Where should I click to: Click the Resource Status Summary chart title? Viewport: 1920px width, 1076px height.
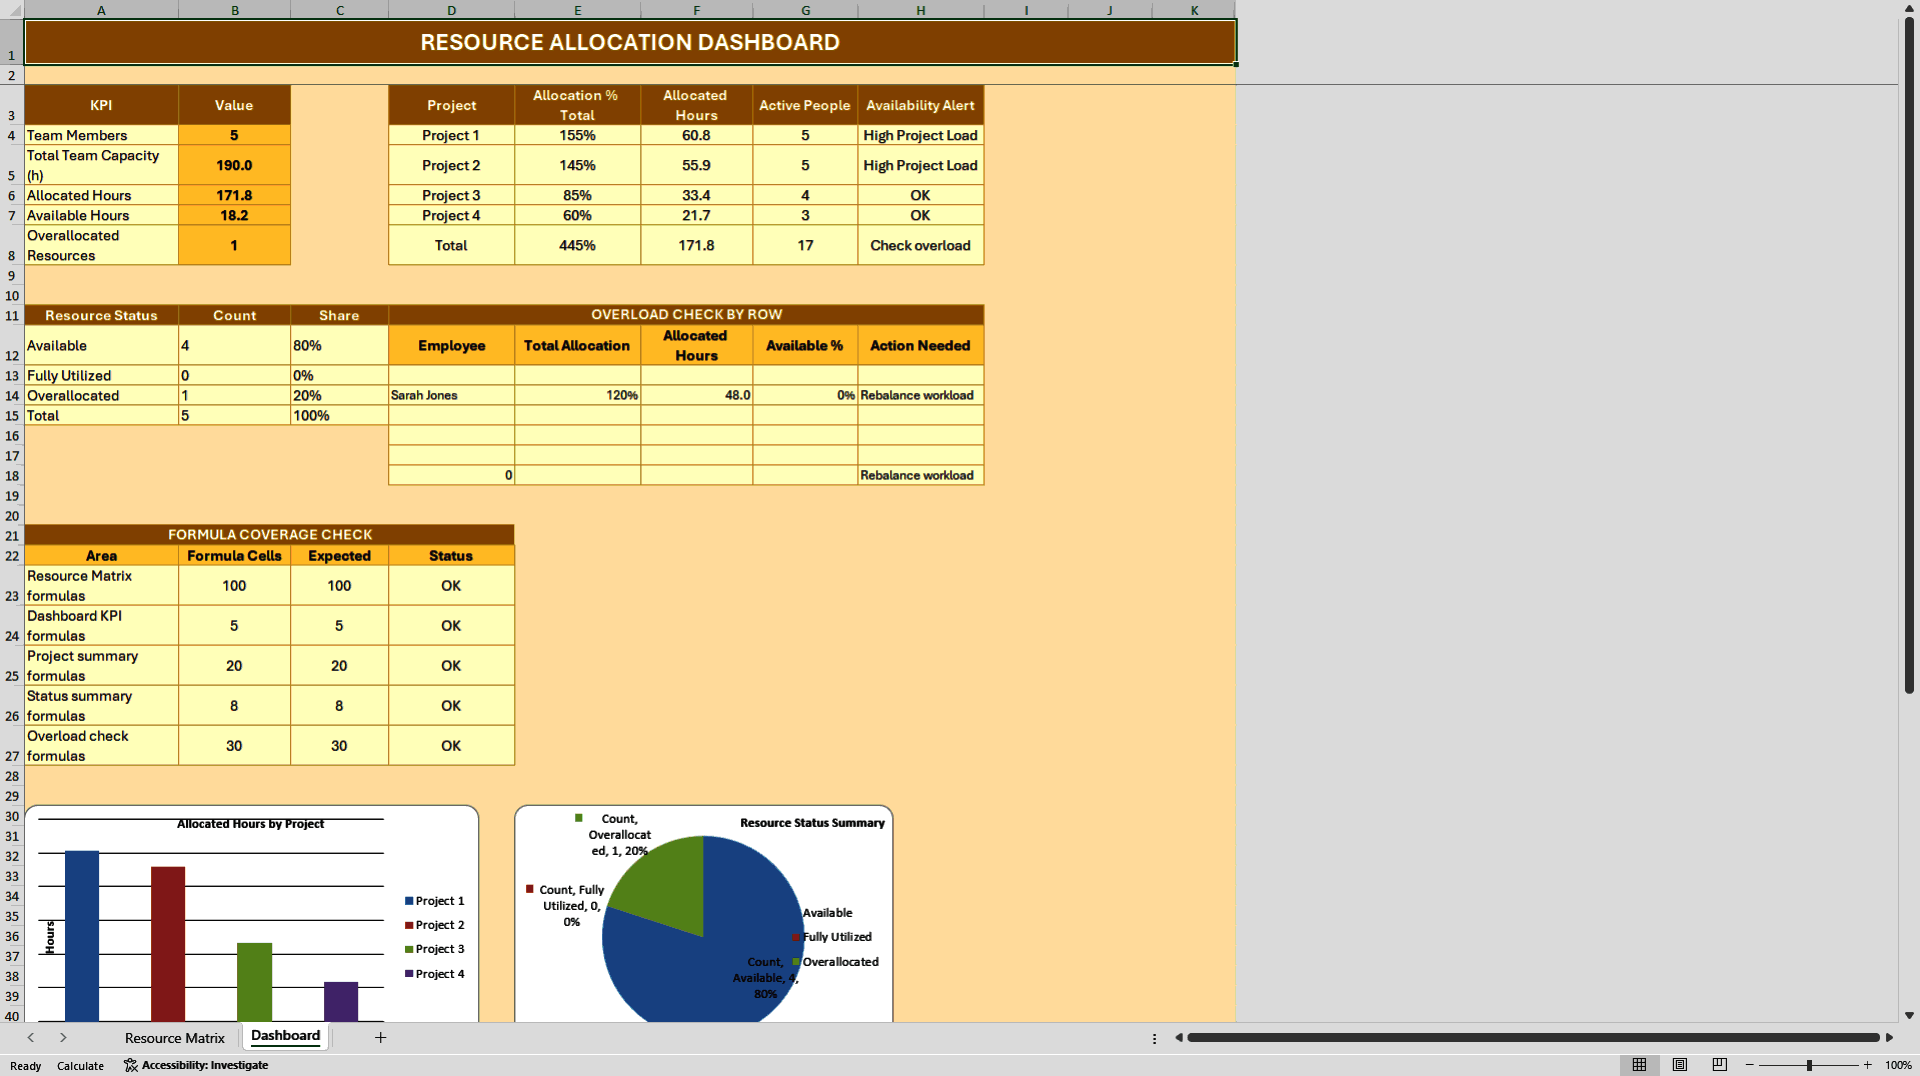pos(812,823)
